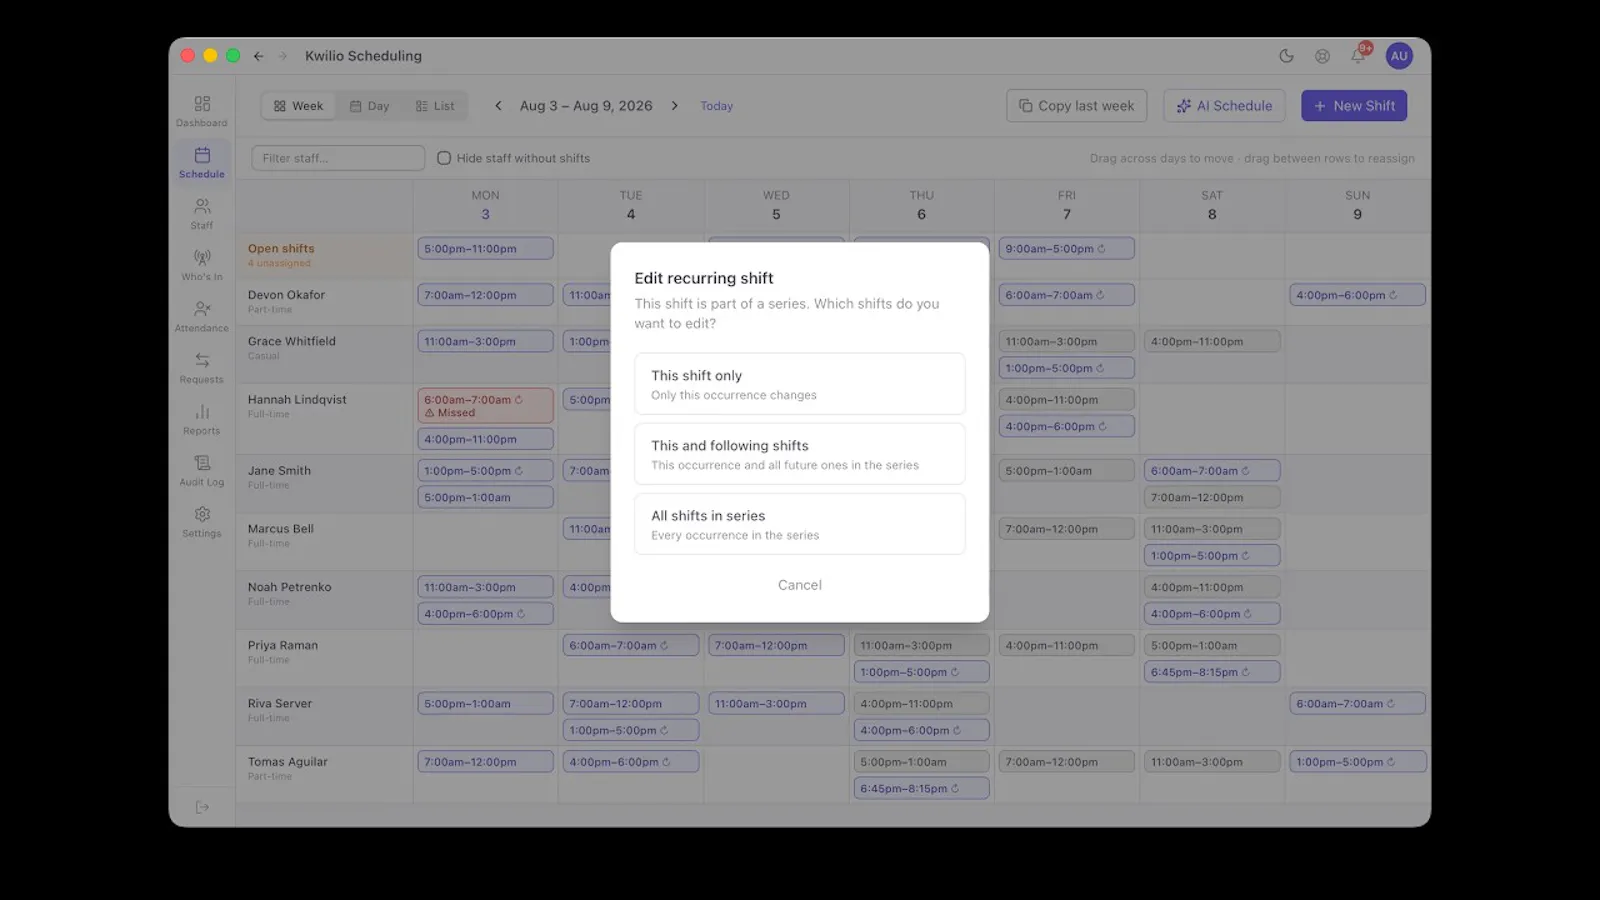Viewport: 1600px width, 900px height.
Task: Open Riva Server's Thursday 4:00pm–6:00pm shift
Action: coord(921,731)
